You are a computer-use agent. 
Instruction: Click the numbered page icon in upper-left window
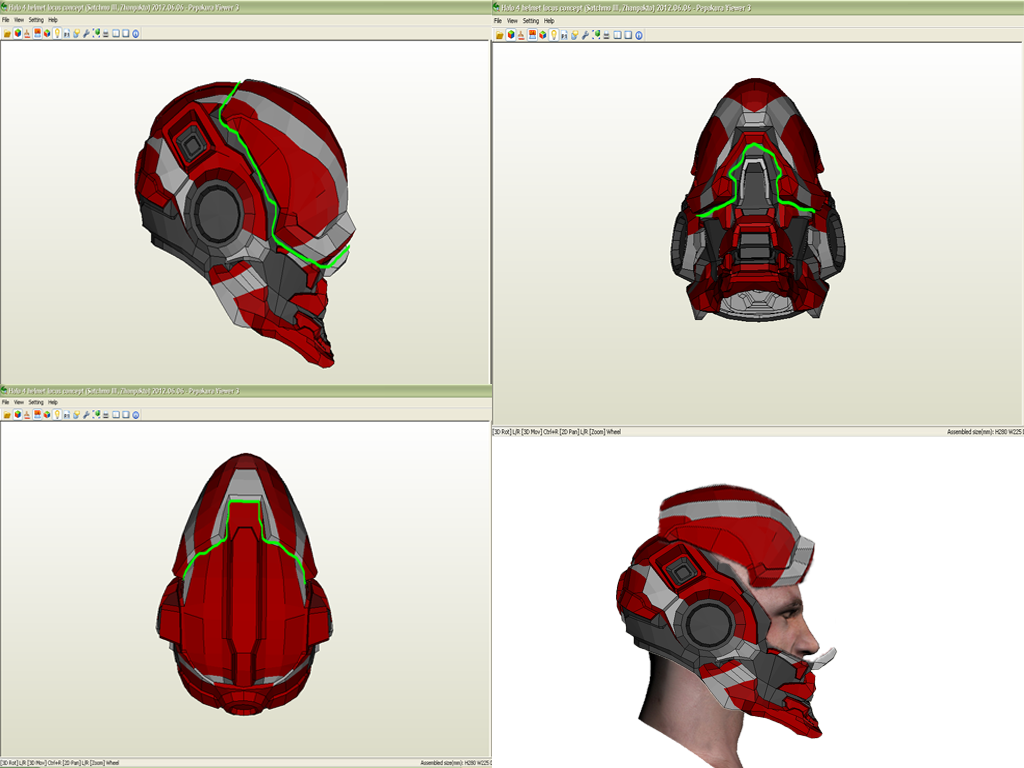point(67,33)
